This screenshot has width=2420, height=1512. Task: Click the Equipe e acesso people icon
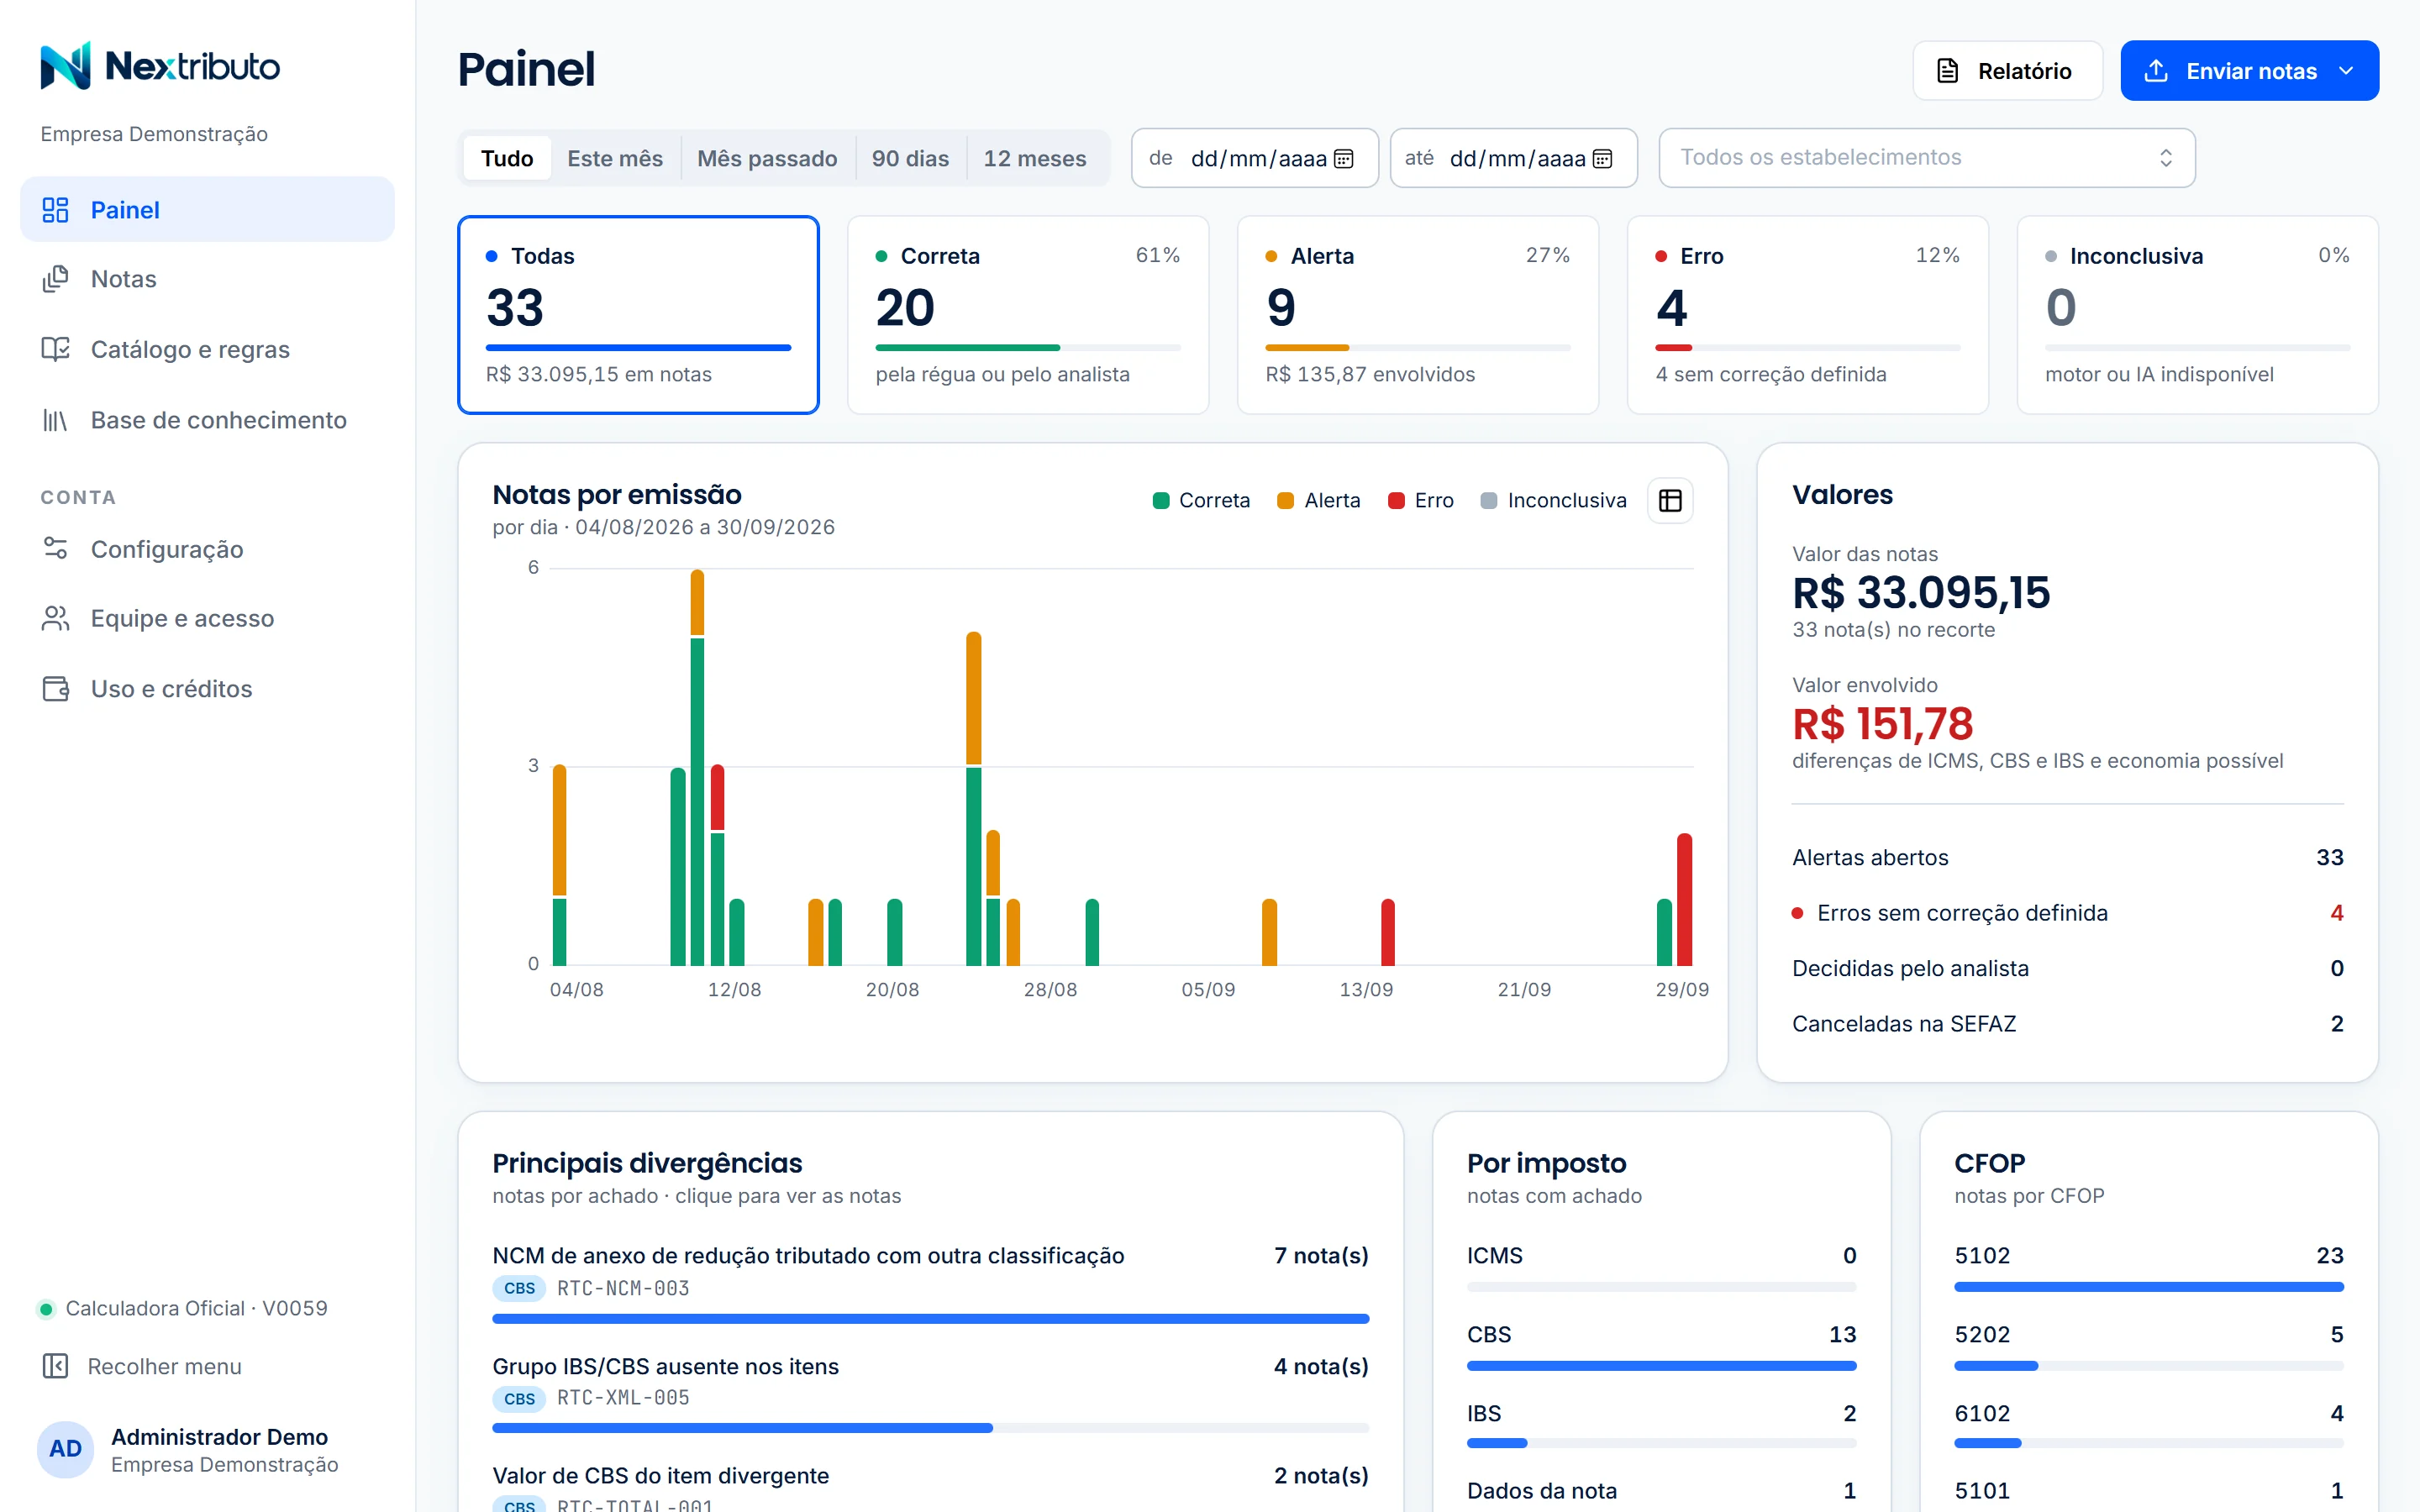(x=55, y=618)
